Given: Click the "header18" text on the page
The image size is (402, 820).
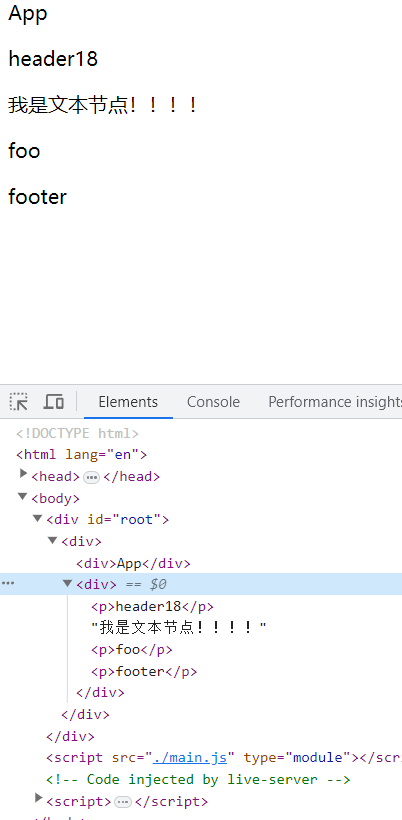Looking at the screenshot, I should (53, 59).
